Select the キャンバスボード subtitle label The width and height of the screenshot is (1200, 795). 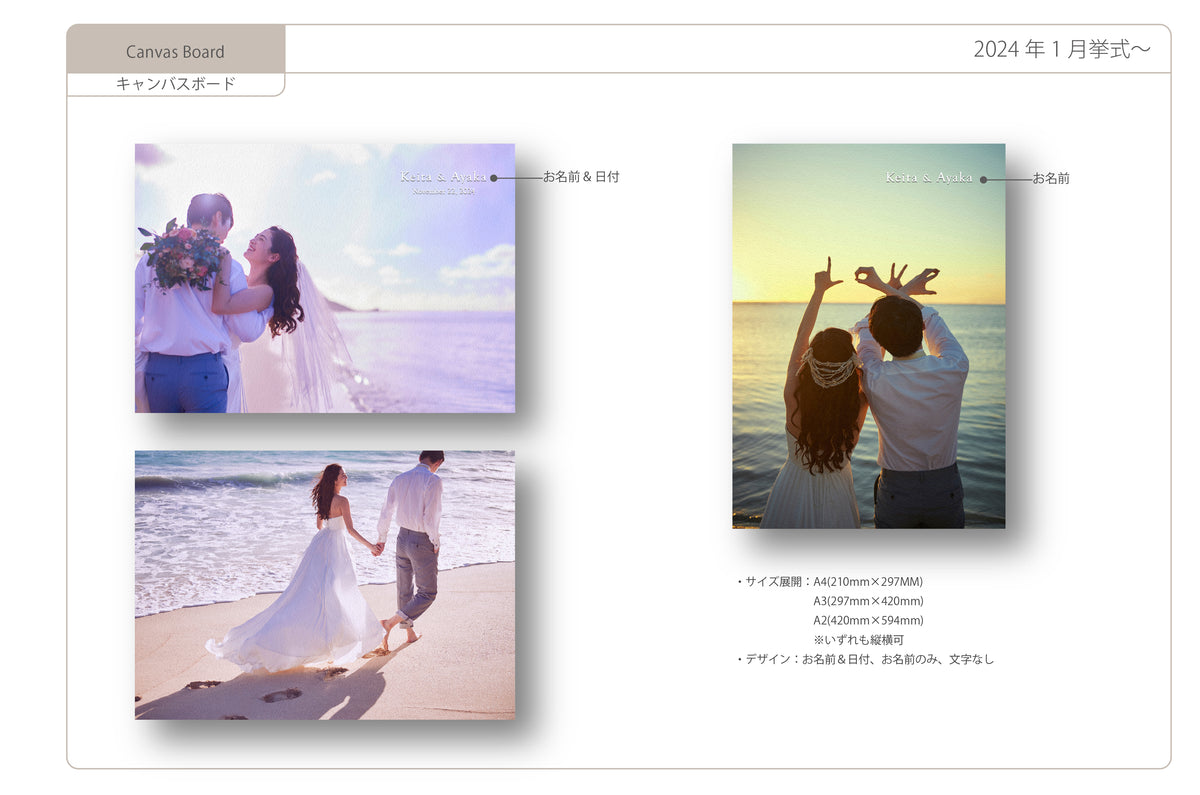(x=175, y=84)
